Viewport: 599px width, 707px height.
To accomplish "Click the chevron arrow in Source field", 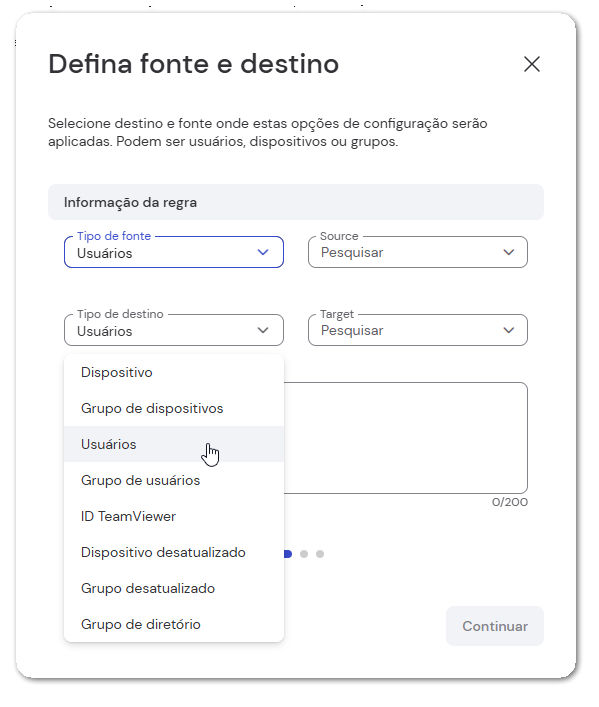I will point(509,252).
